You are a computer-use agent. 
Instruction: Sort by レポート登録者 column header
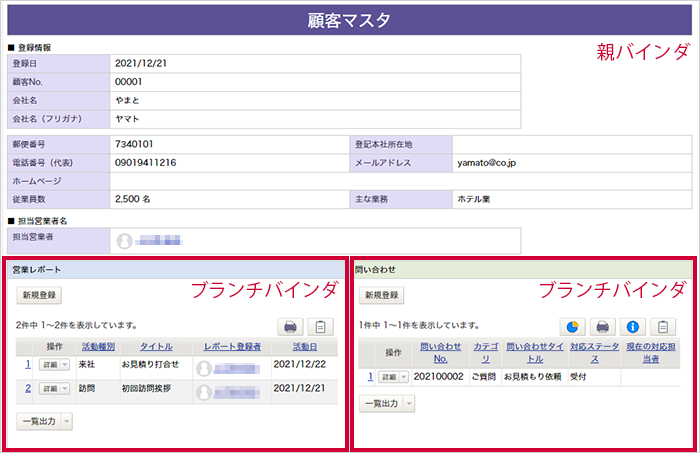coord(232,347)
